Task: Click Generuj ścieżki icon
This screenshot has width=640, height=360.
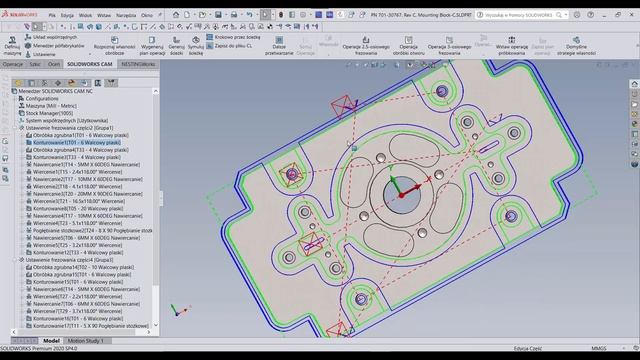Action: tap(176, 40)
